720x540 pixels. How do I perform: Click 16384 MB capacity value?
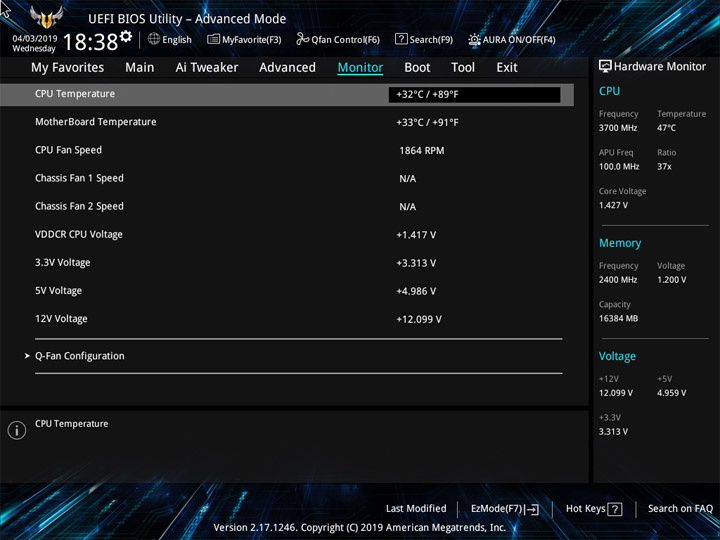pyautogui.click(x=618, y=318)
